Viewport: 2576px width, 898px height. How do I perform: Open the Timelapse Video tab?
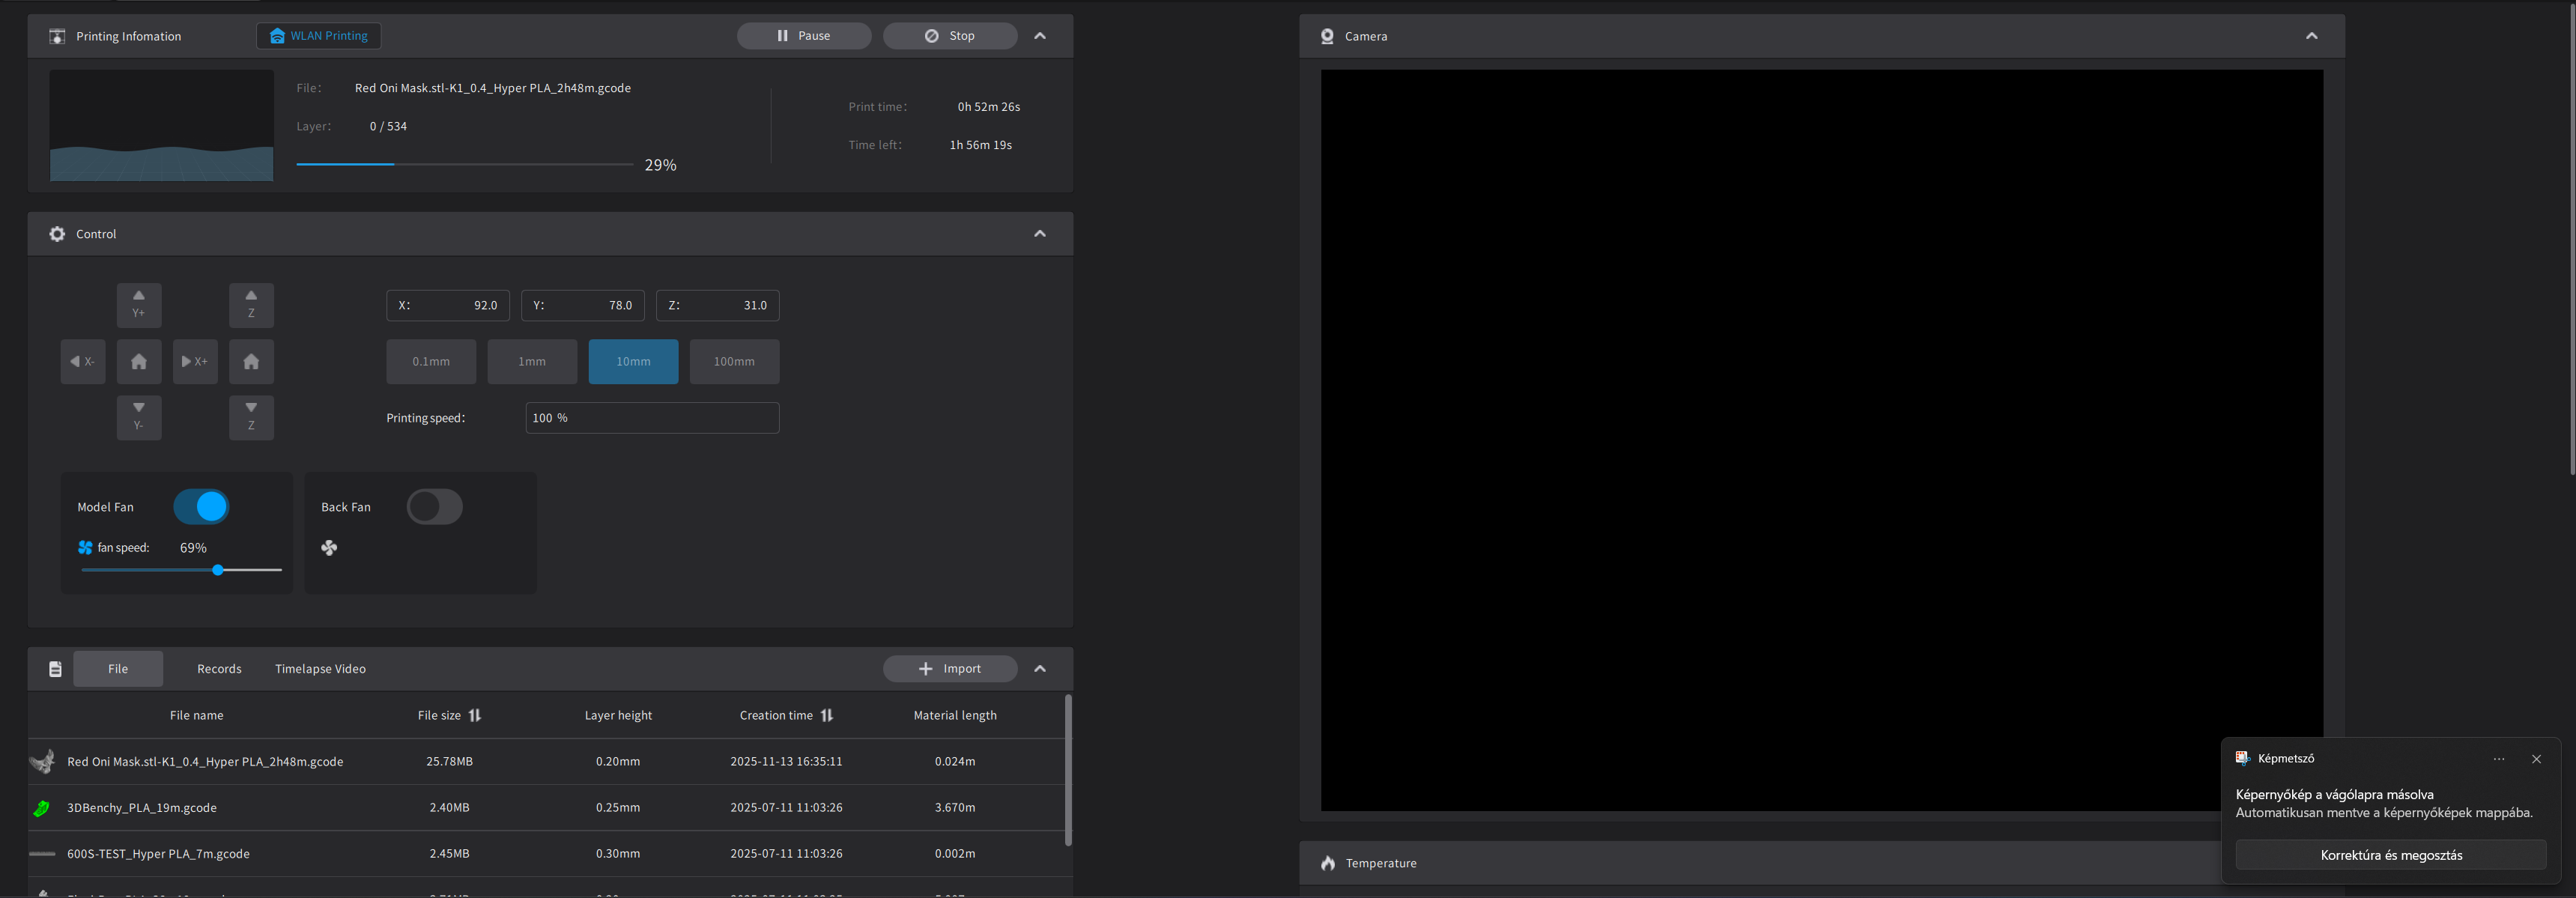pos(320,669)
